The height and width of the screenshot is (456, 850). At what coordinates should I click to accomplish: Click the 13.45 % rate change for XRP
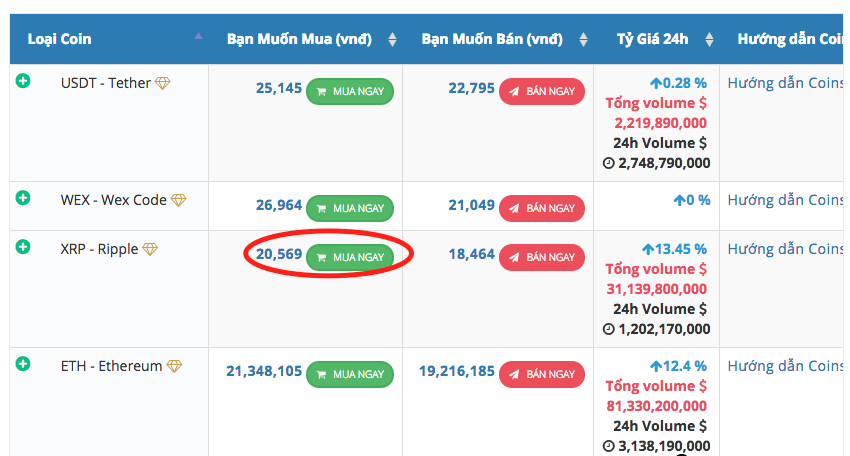pos(674,249)
